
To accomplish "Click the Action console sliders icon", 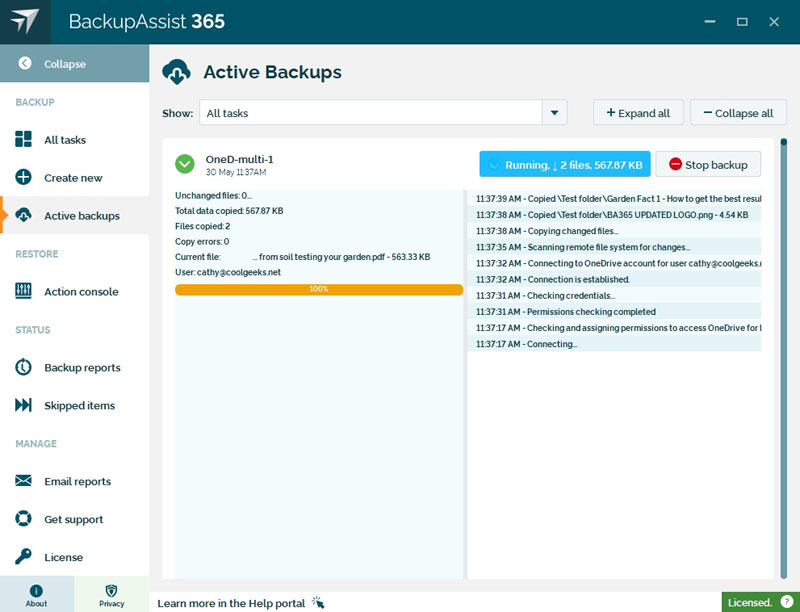I will pos(23,291).
